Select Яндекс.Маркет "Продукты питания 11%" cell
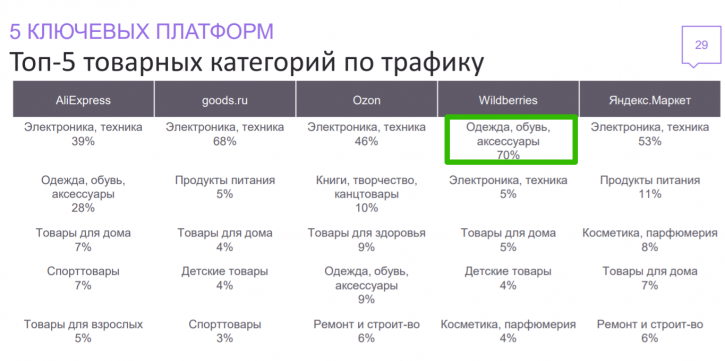725x361 pixels. (650, 187)
